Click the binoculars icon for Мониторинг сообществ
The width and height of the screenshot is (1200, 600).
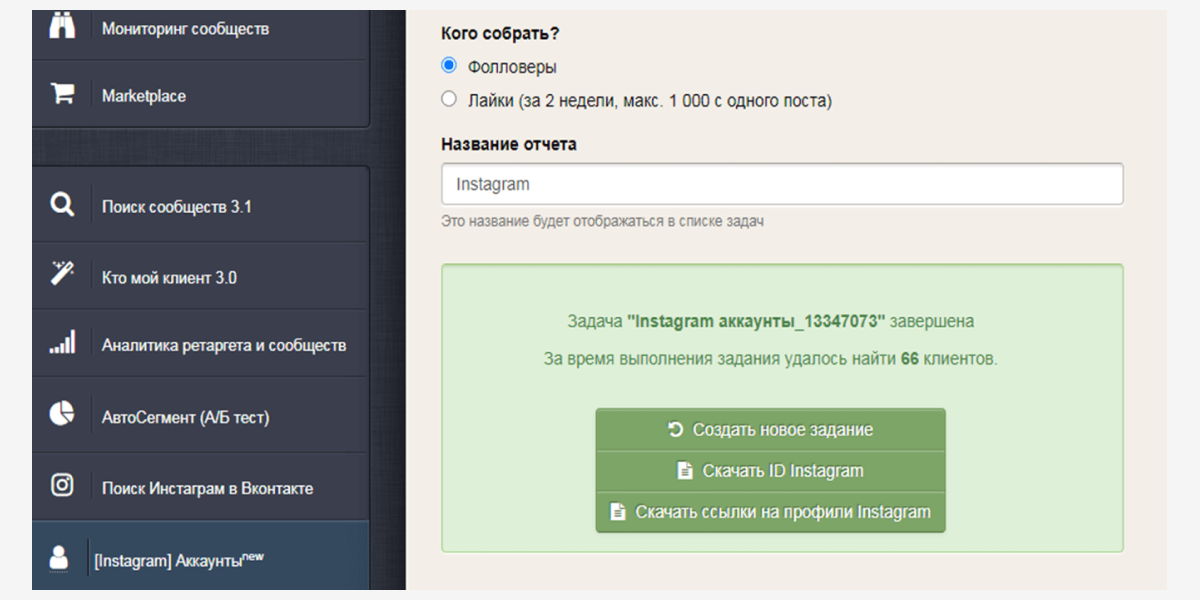click(x=62, y=27)
